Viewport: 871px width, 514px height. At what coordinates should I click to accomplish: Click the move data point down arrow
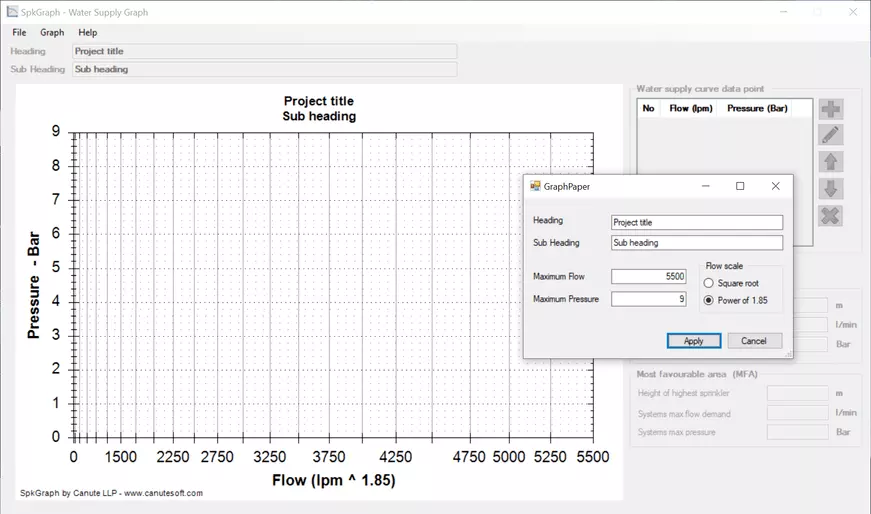[x=830, y=189]
